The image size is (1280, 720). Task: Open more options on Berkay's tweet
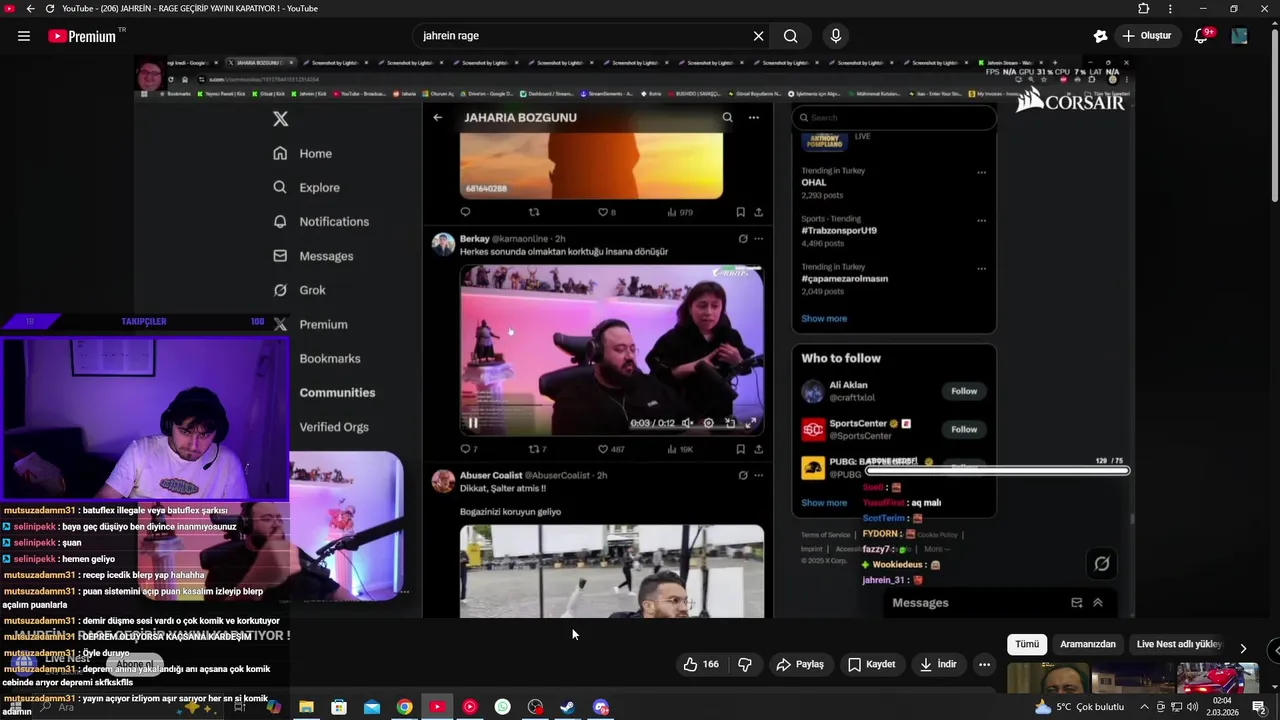tap(759, 239)
